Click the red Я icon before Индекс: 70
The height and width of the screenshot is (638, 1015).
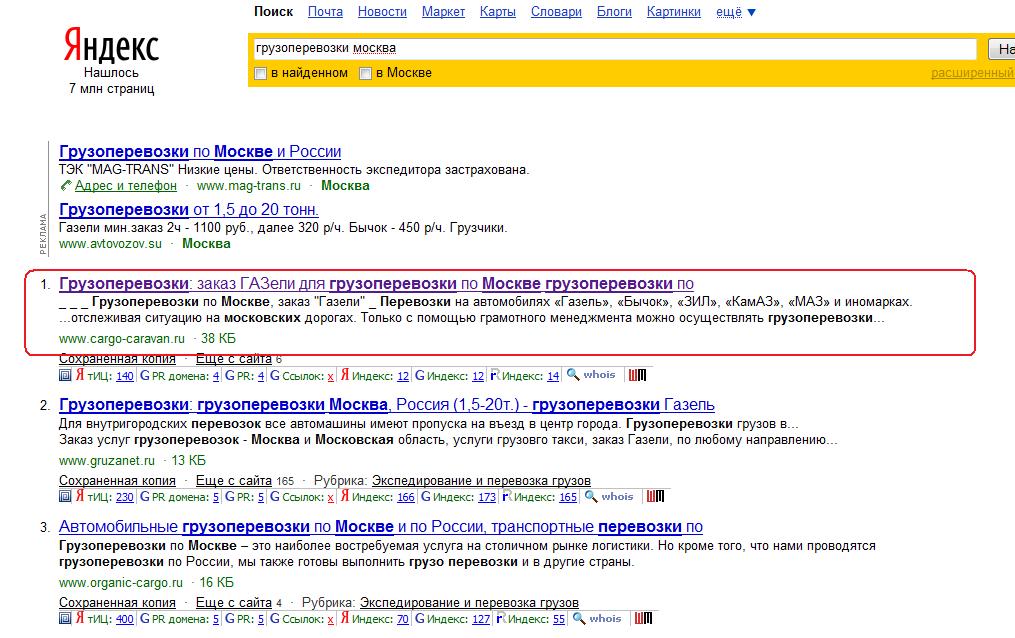[345, 618]
